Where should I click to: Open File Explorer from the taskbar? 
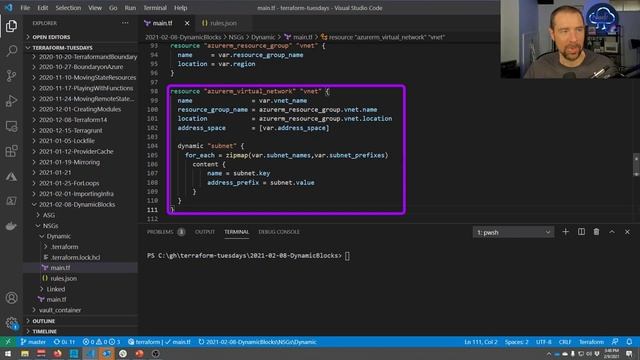click(25, 353)
